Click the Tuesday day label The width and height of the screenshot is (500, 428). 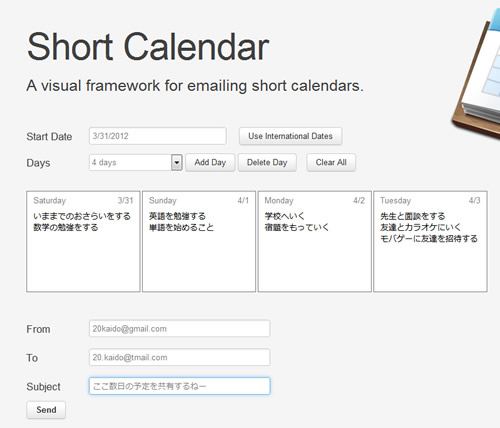[x=396, y=201]
